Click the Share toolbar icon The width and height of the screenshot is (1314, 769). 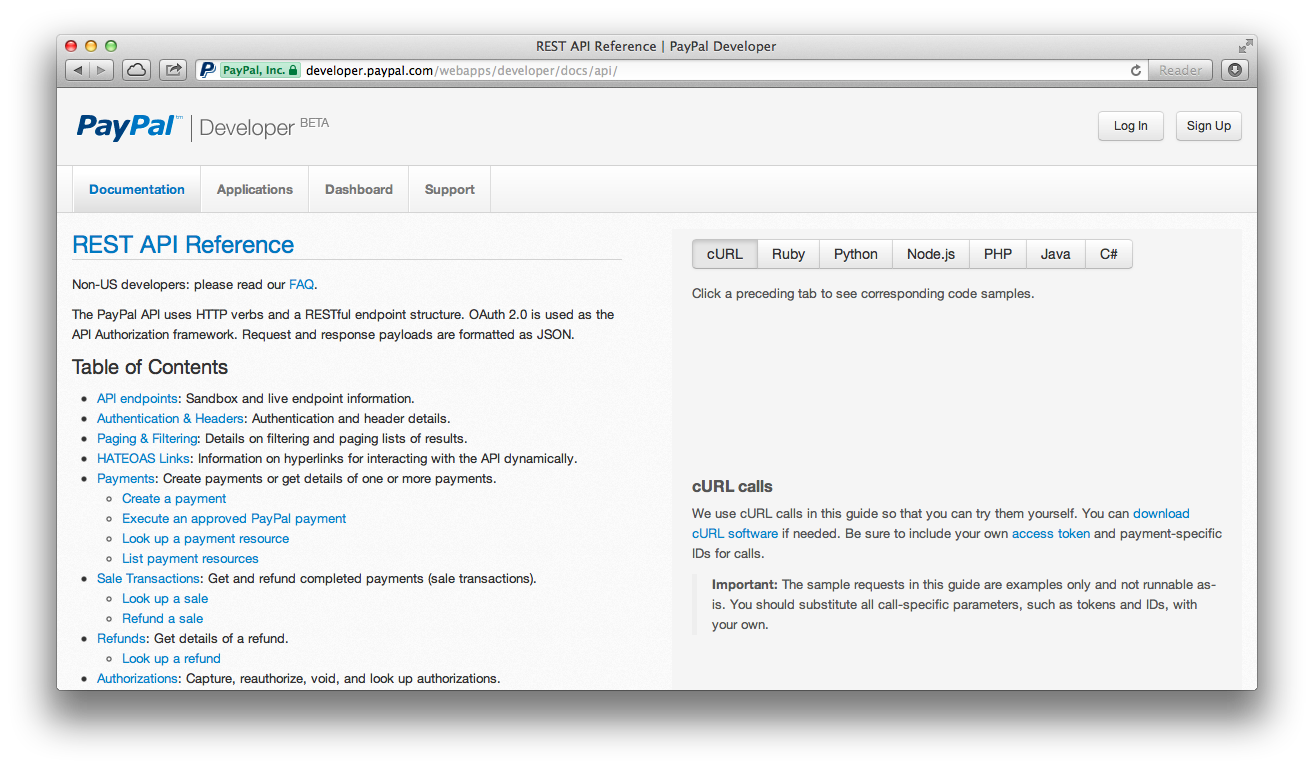(173, 70)
